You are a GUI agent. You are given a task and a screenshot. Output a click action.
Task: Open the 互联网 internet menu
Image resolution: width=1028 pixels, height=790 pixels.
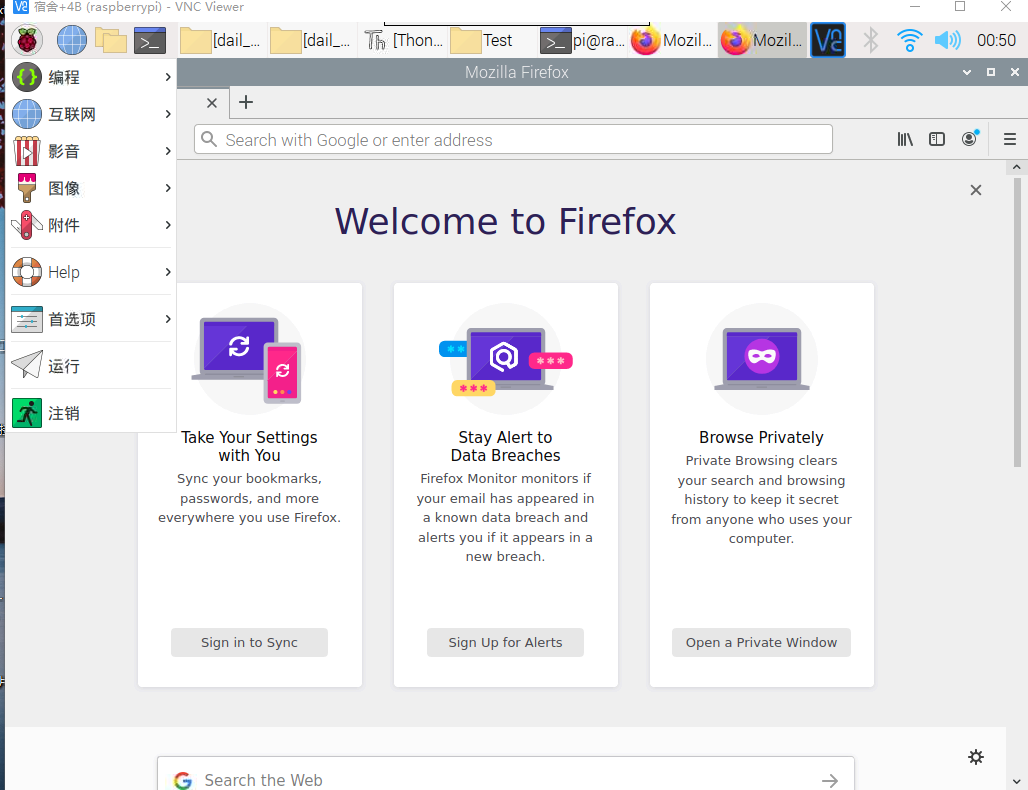91,114
